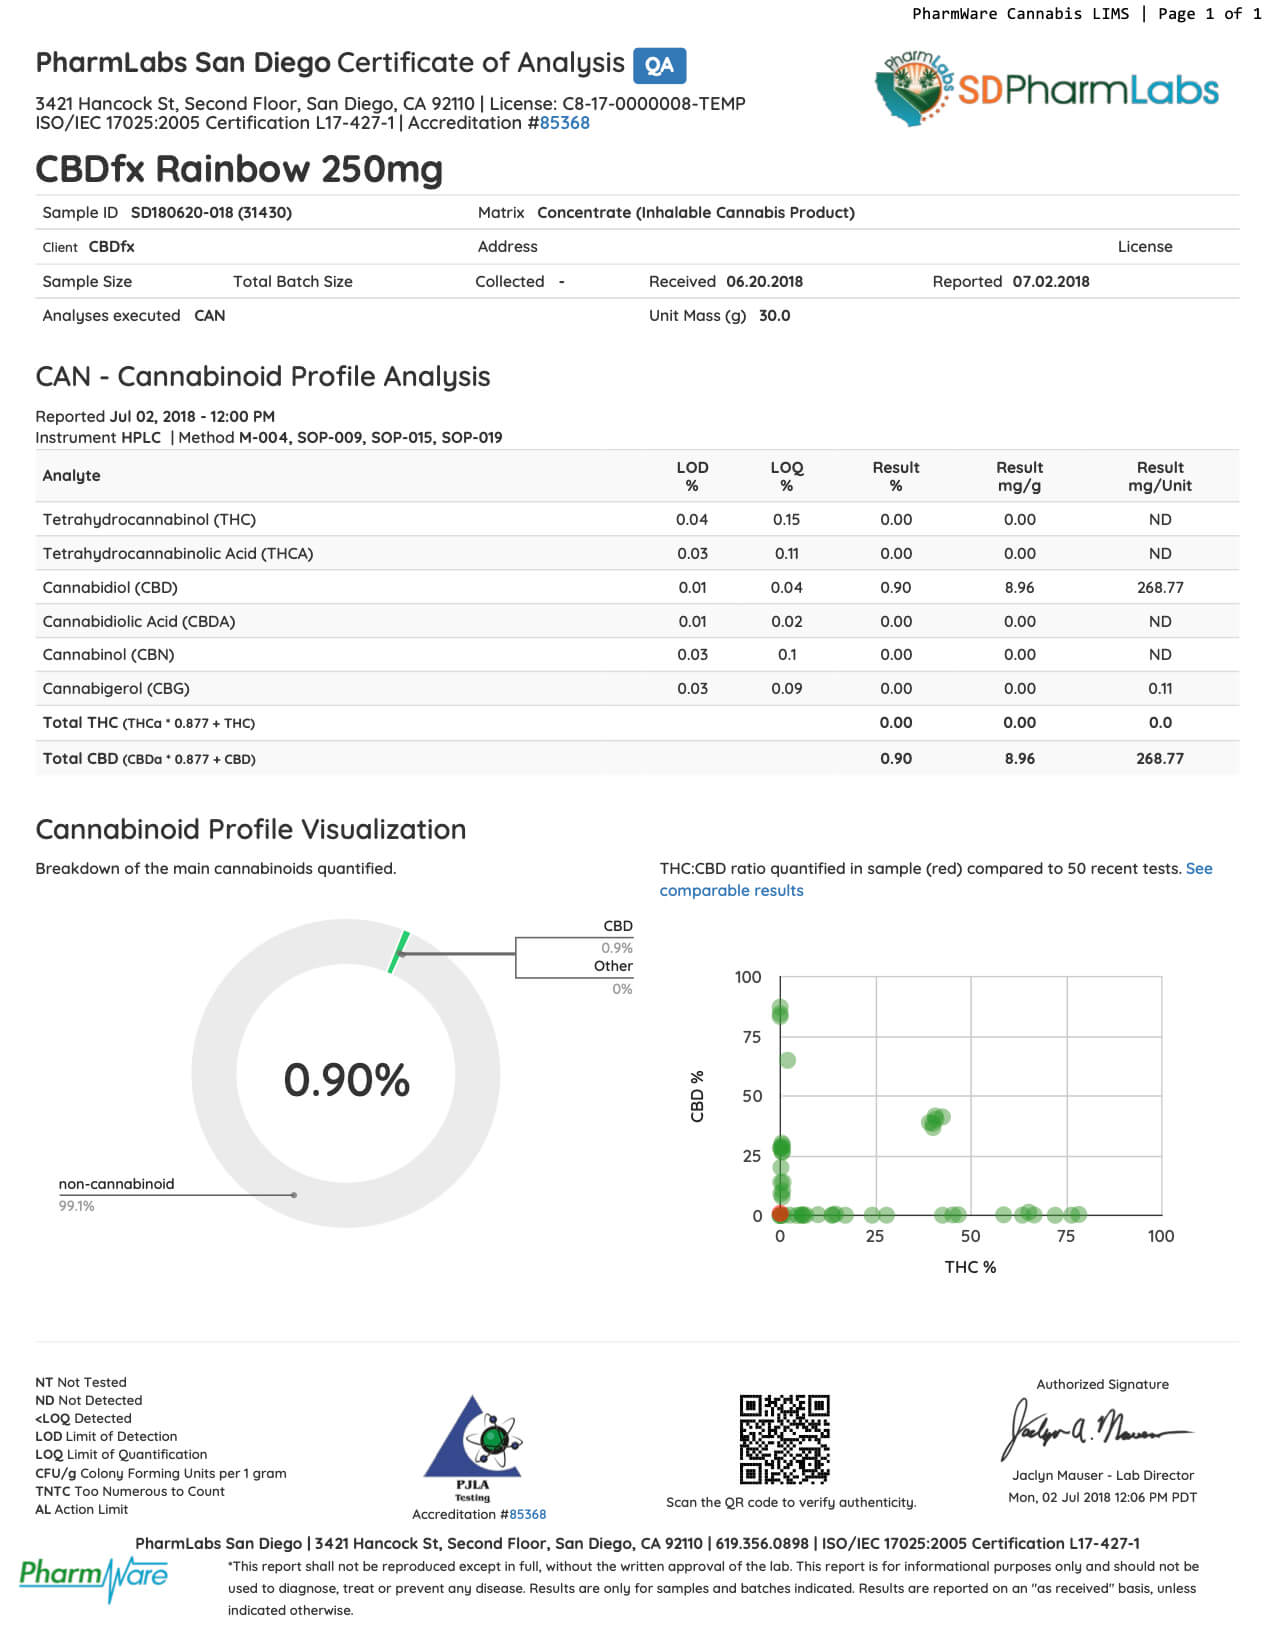Click the PharmWare logo in footer
The image size is (1275, 1650).
click(94, 1575)
